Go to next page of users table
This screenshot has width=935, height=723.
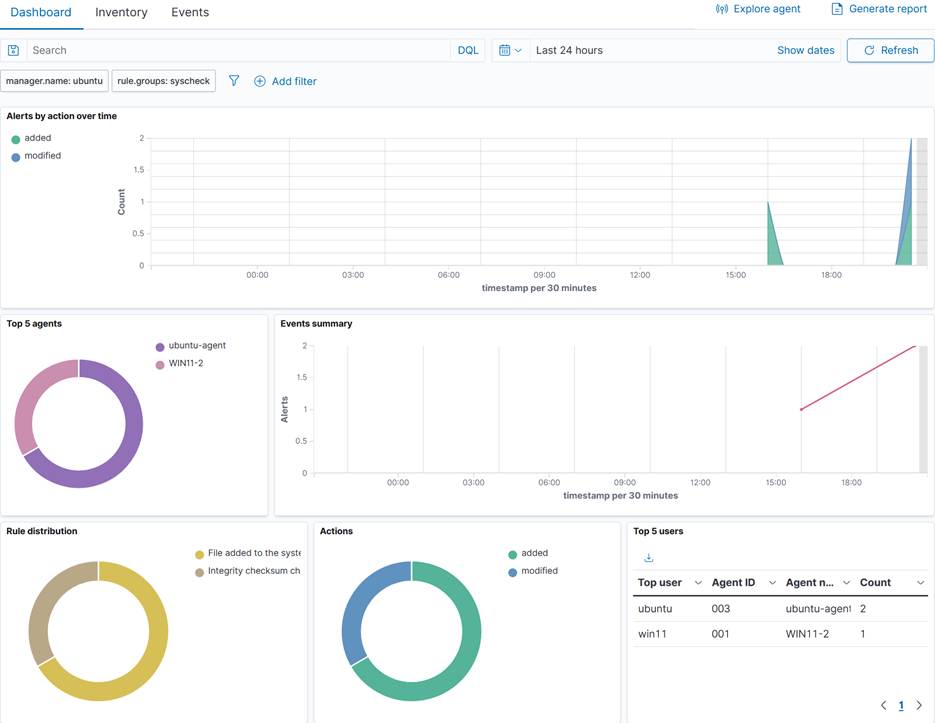point(919,705)
